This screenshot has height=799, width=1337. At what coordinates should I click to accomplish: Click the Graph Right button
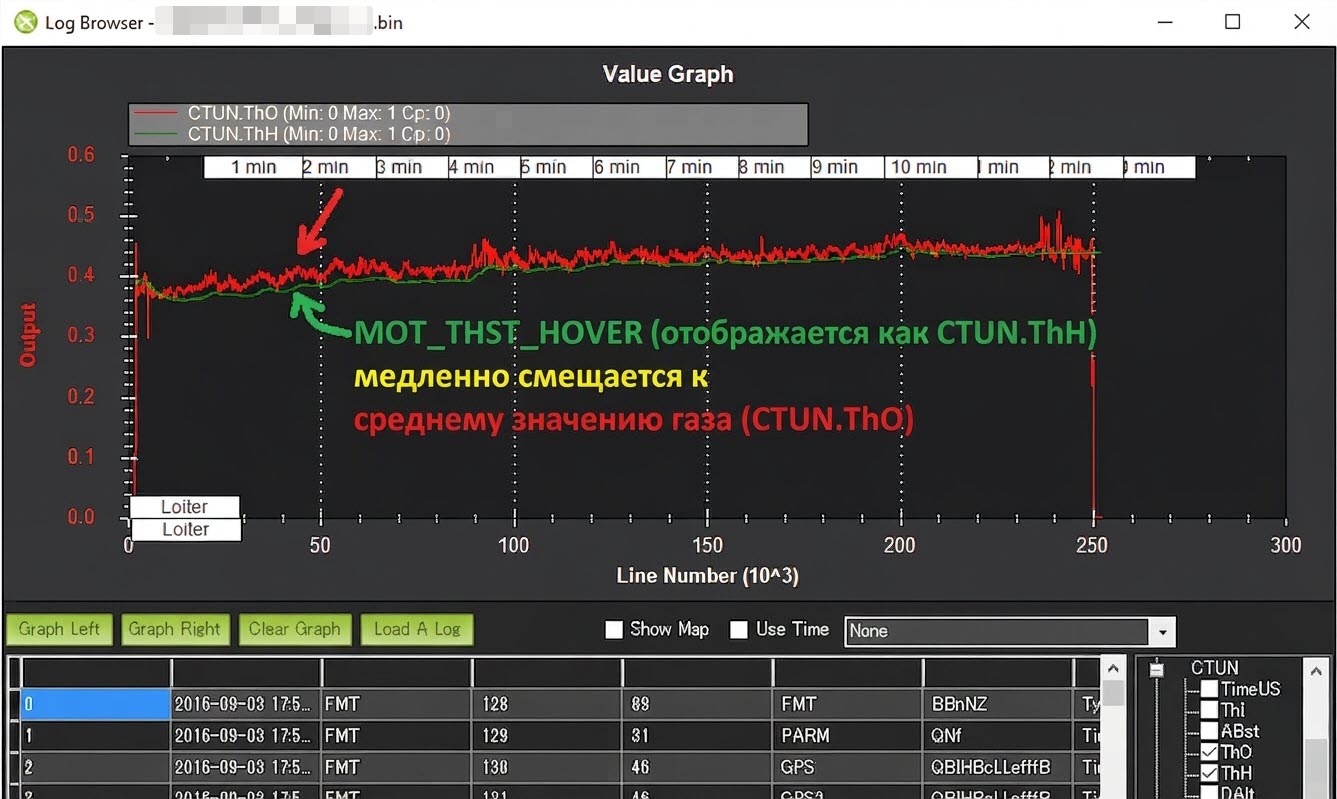coord(175,629)
